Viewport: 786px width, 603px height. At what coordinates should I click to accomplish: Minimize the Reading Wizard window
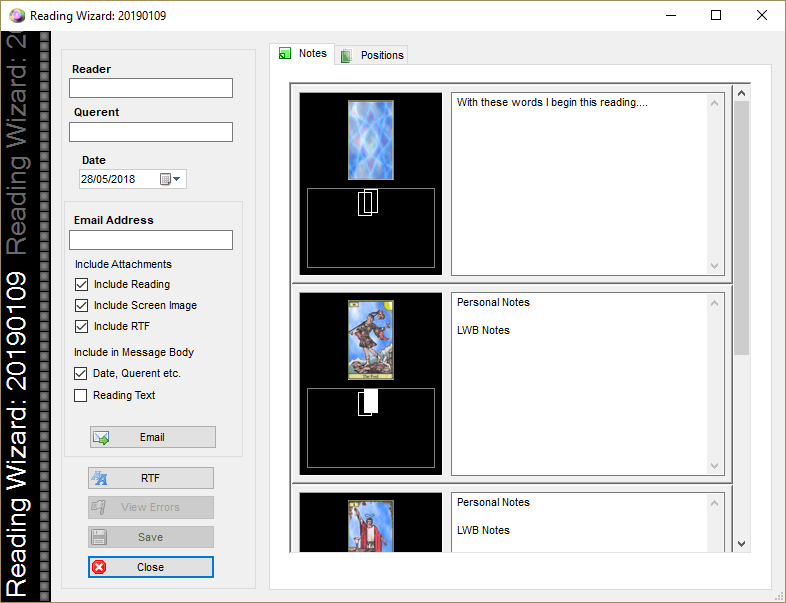[671, 16]
